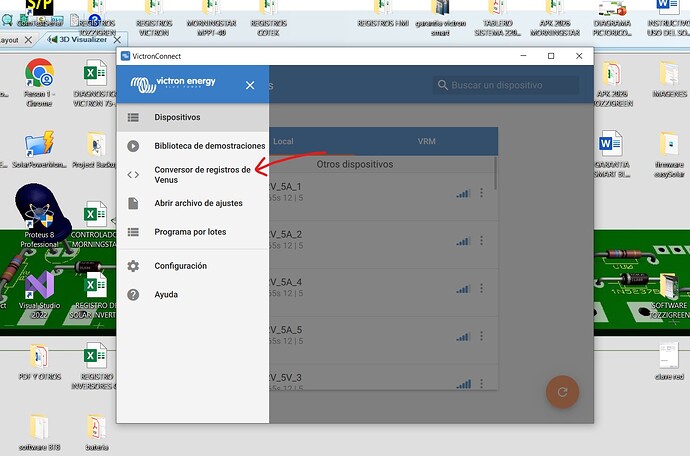Screen dimensions: 690x456
Task: Open the firmware easySolar desktop folder
Action: coord(669,154)
